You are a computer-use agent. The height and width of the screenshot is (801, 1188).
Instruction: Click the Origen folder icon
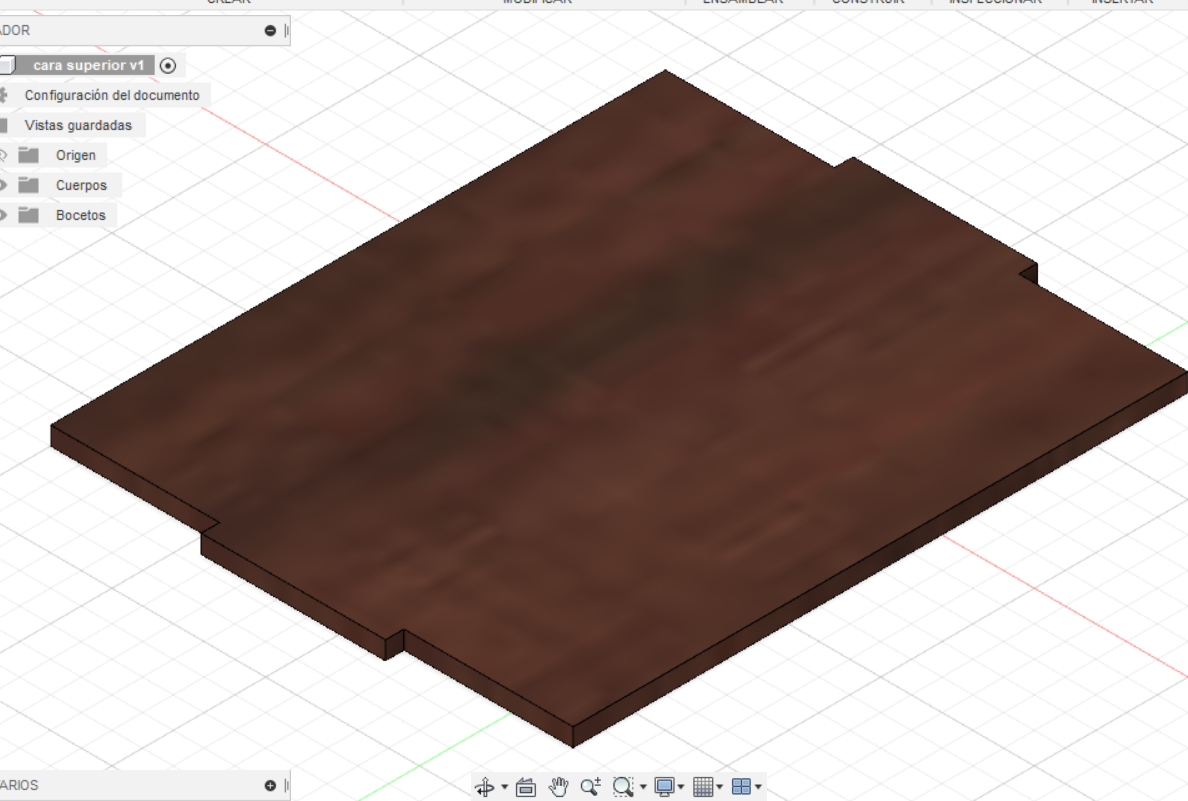29,155
